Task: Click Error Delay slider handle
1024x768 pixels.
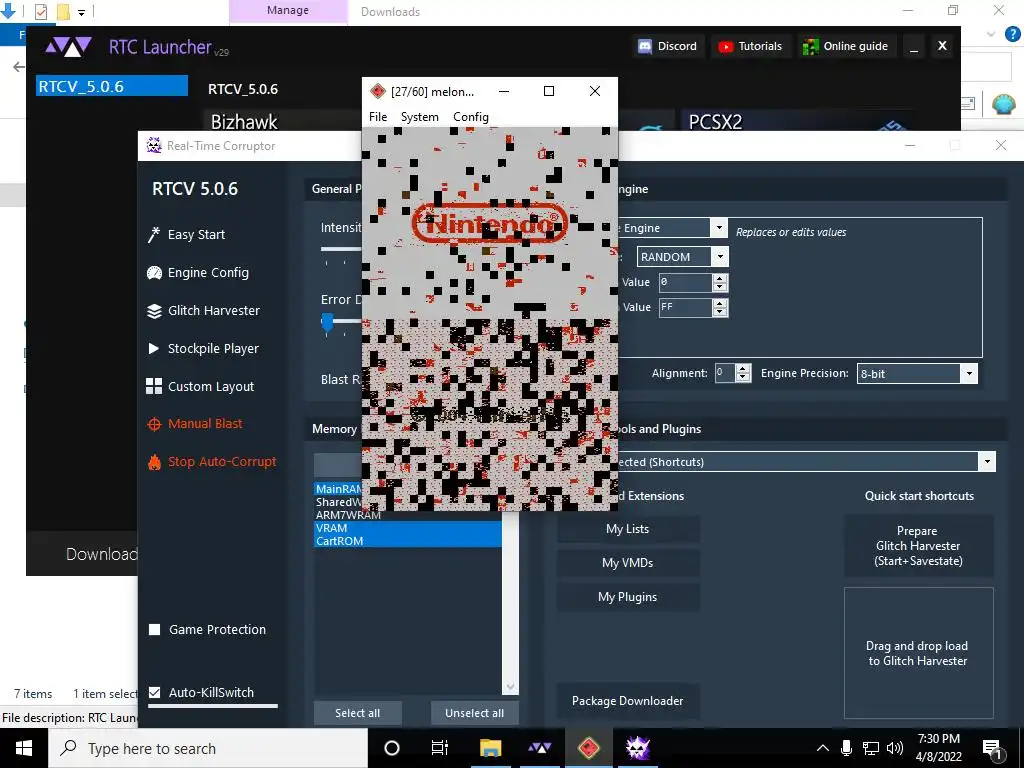Action: point(327,321)
